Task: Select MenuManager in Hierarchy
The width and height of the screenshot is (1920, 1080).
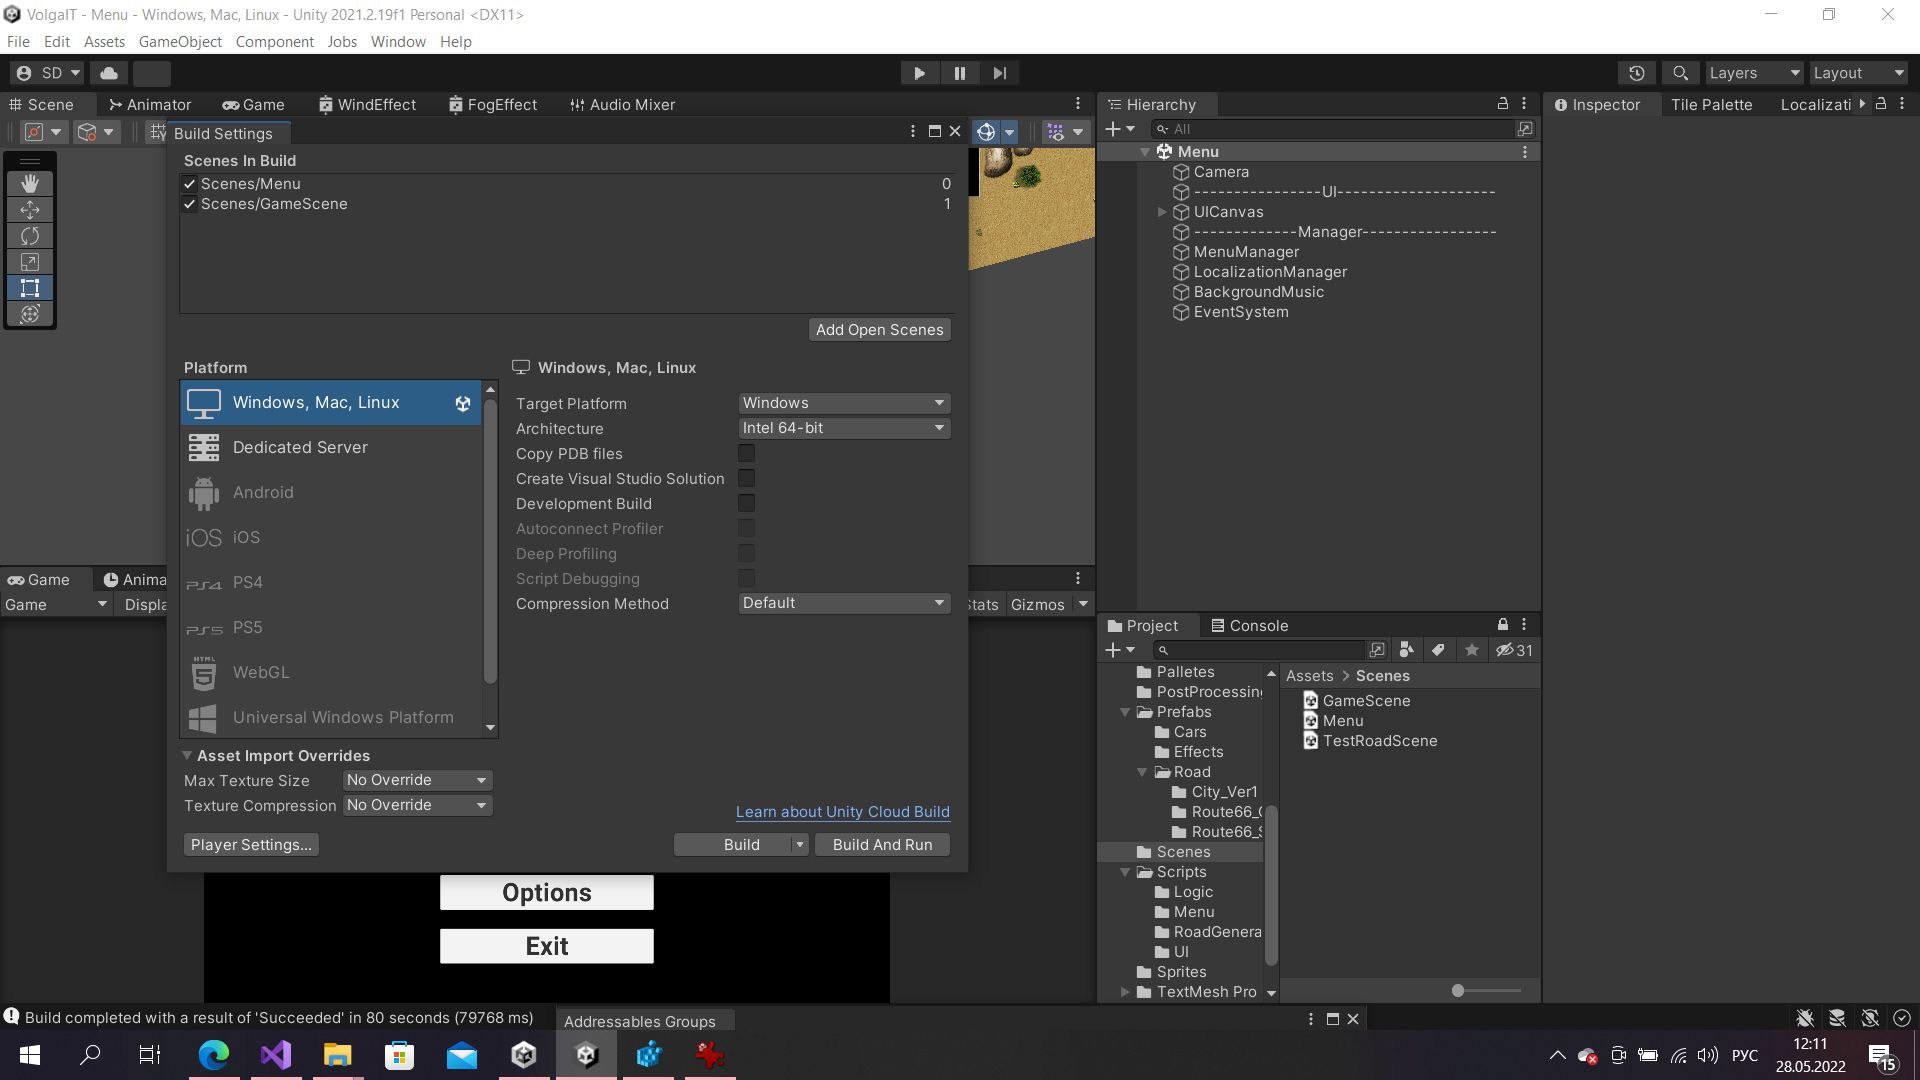Action: coord(1246,252)
